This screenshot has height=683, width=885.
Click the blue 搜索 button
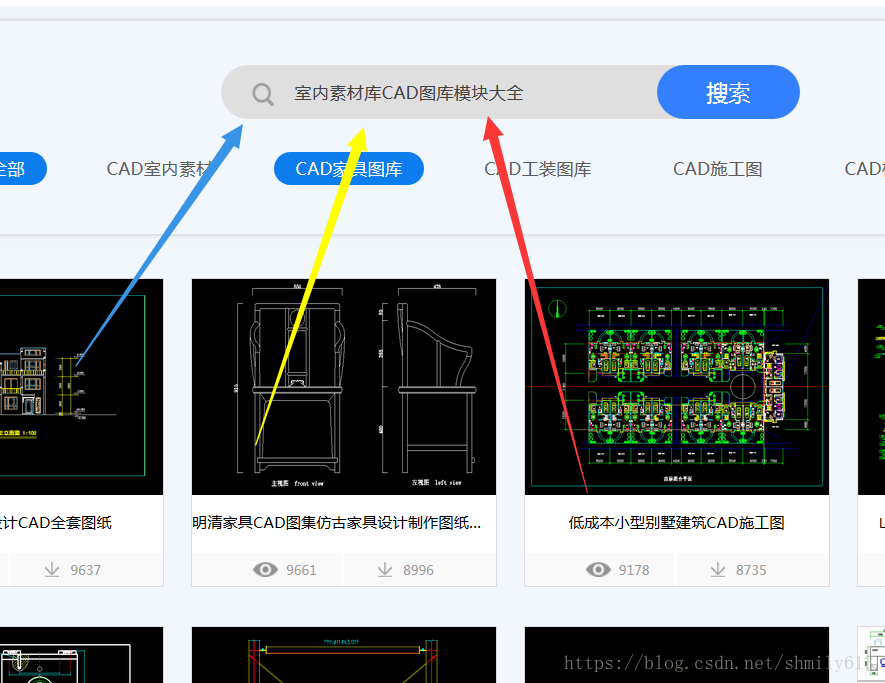[x=728, y=93]
